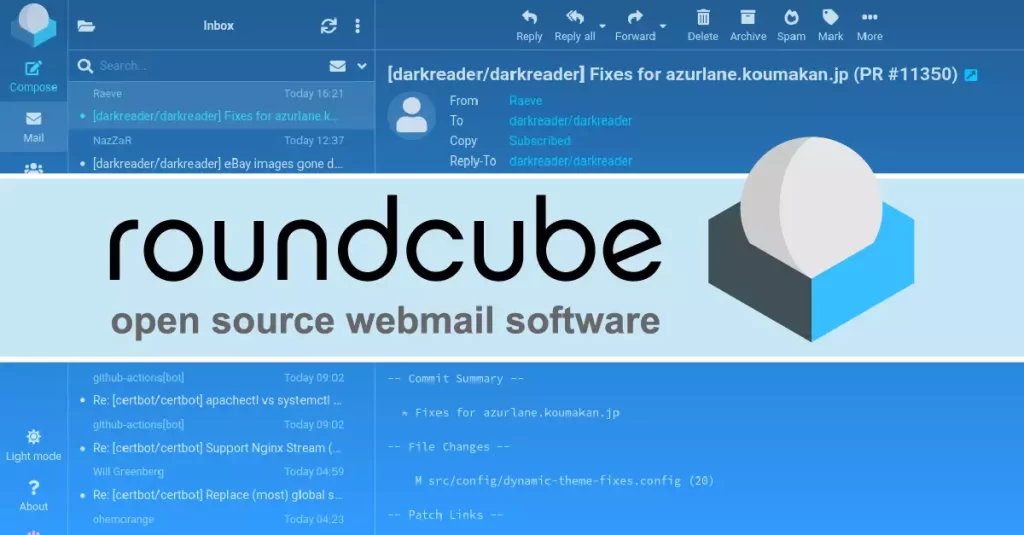Refresh the Inbox message list
1024x535 pixels.
[328, 26]
